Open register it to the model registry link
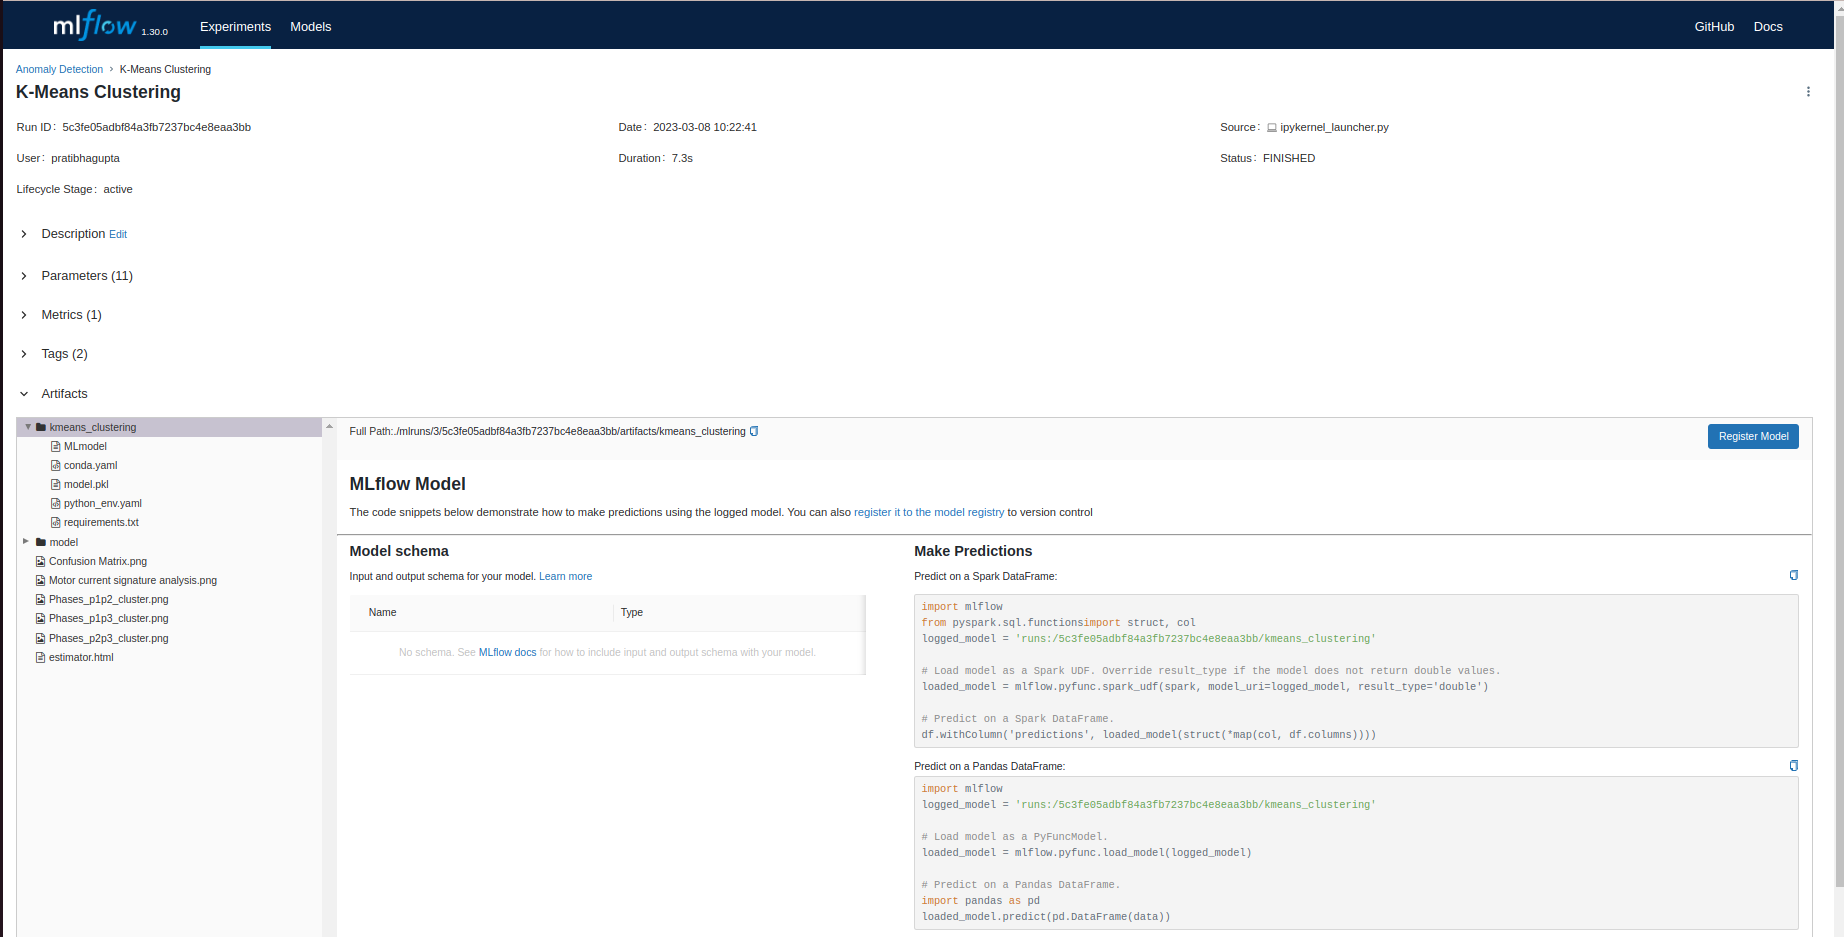The image size is (1844, 937). (929, 512)
